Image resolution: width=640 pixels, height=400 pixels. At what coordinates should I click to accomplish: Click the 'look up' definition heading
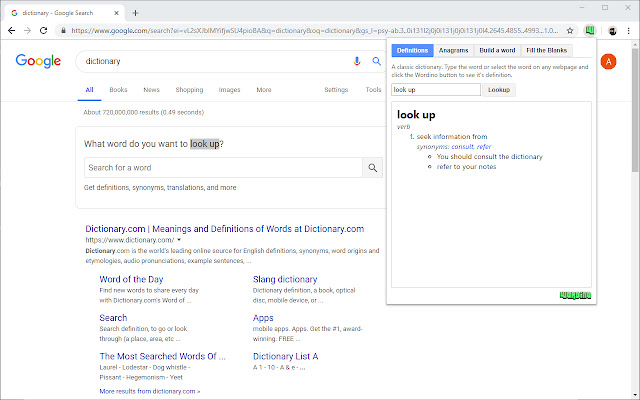[x=416, y=115]
